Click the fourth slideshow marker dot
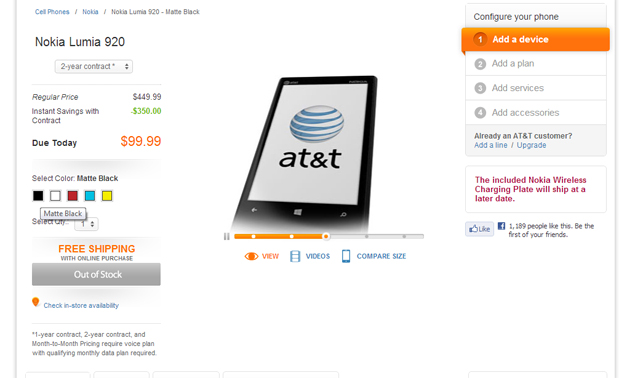The image size is (635, 378). pyautogui.click(x=367, y=236)
